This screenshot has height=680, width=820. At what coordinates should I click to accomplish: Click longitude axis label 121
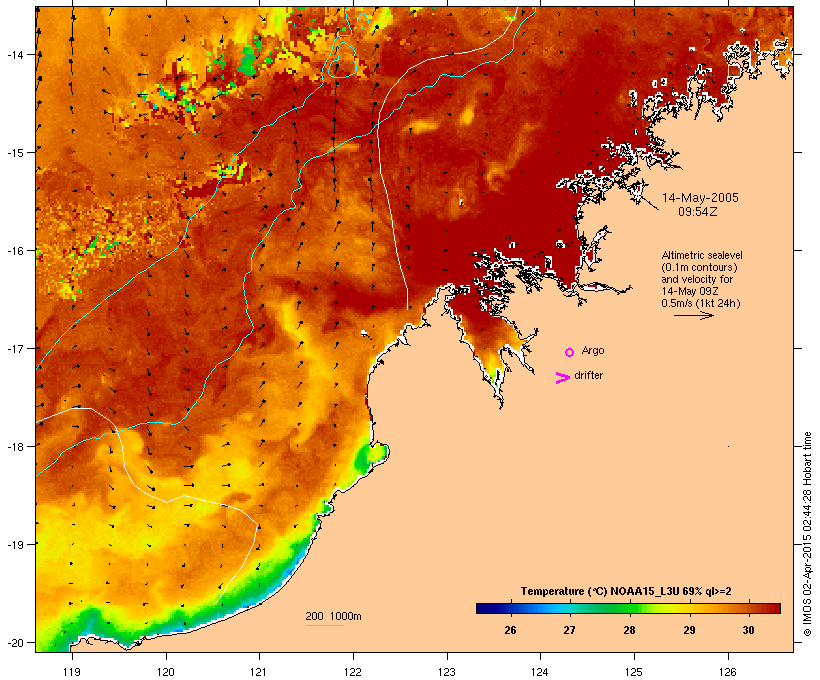tap(259, 672)
